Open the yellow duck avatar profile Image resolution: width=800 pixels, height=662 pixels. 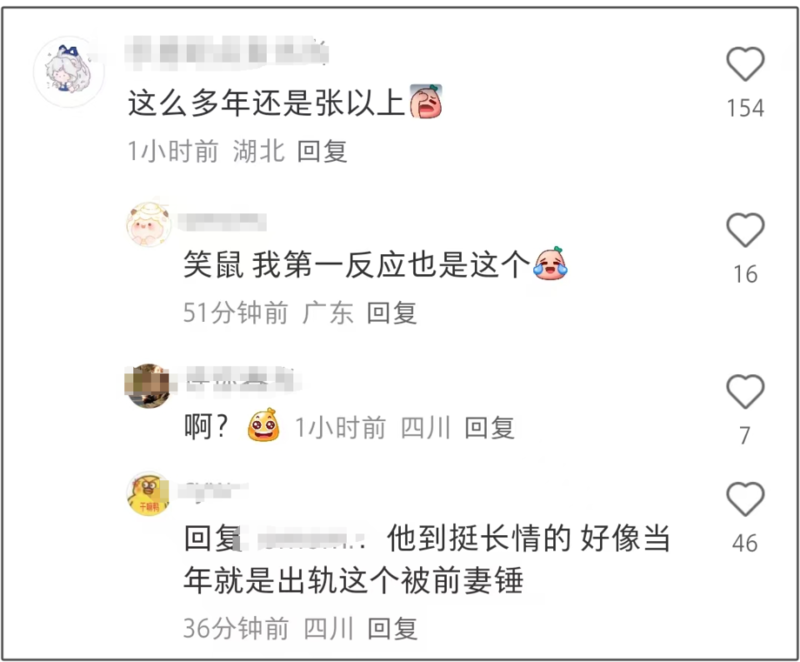point(148,494)
